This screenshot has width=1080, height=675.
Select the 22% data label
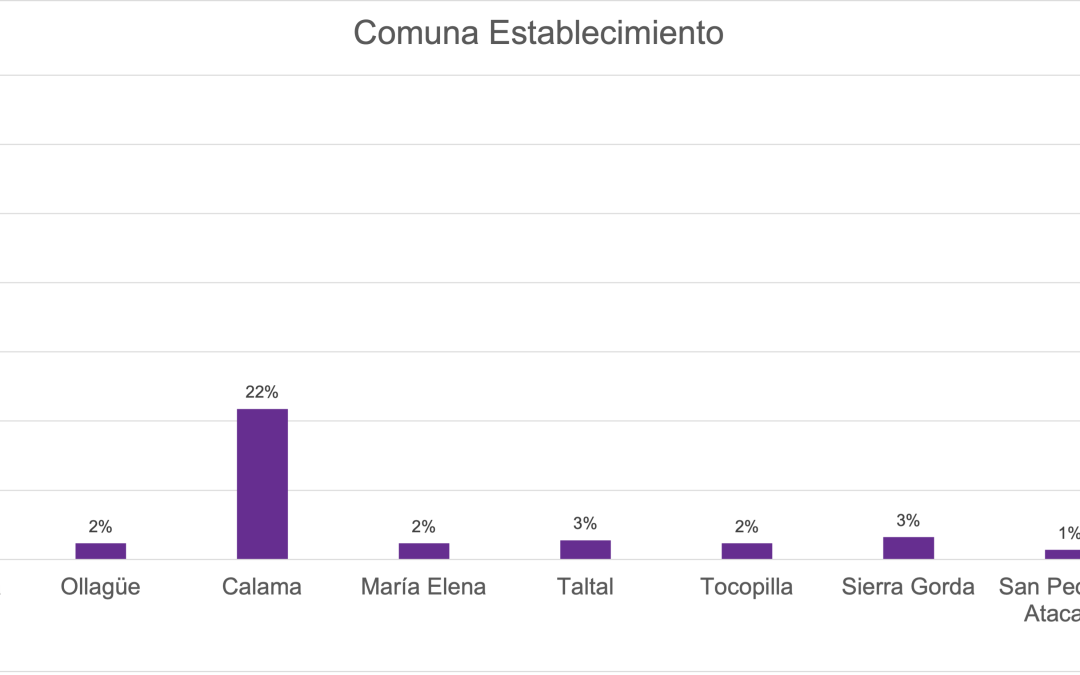coord(262,392)
